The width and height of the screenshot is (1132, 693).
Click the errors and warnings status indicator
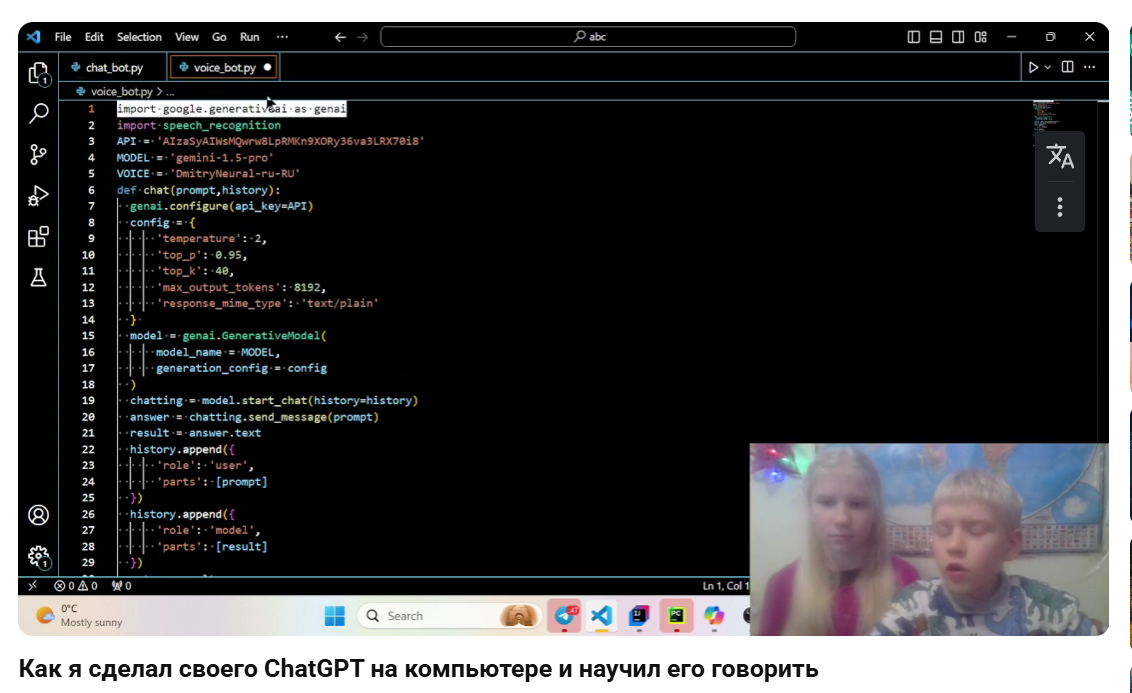click(76, 586)
